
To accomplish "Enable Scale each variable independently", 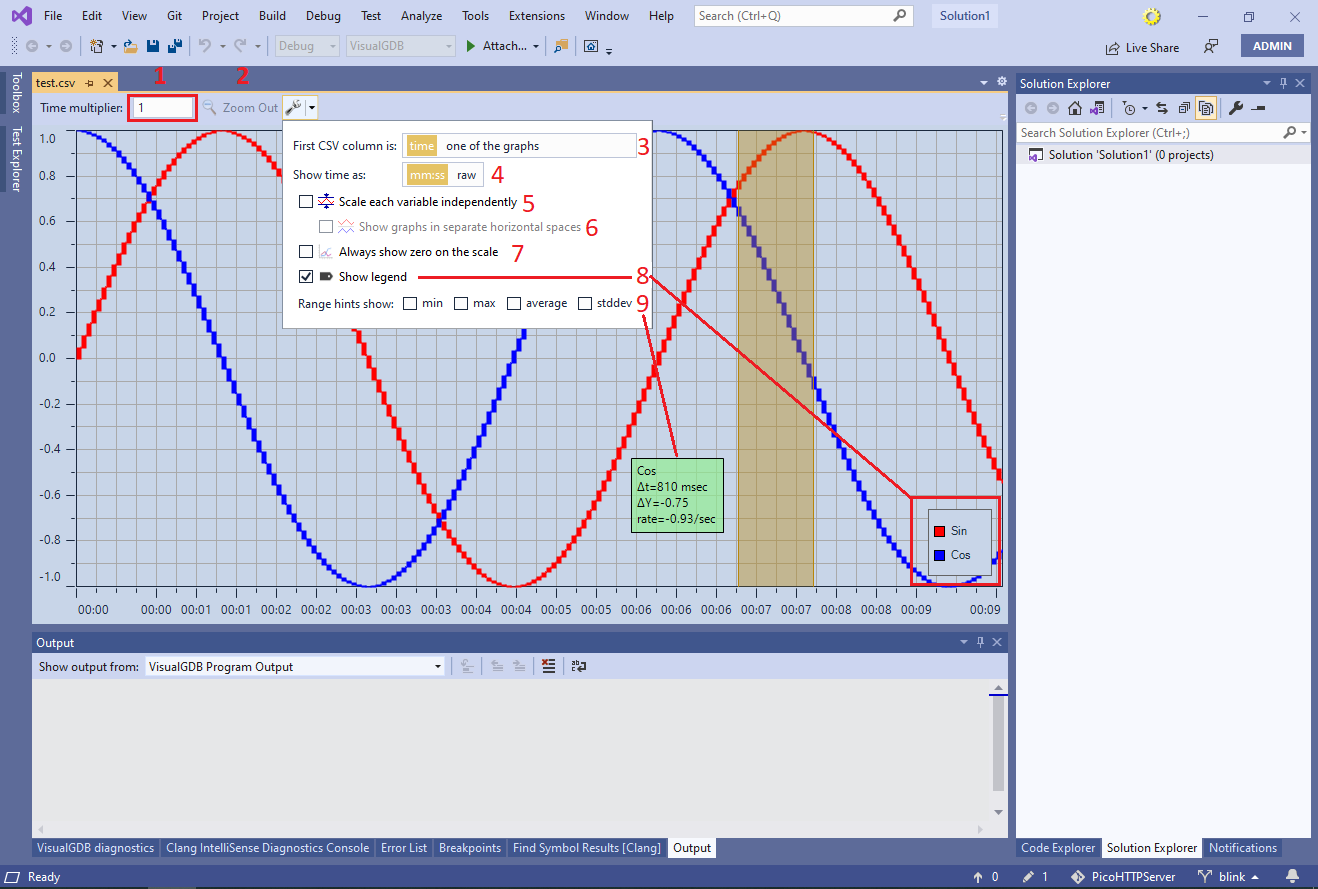I will (x=306, y=201).
